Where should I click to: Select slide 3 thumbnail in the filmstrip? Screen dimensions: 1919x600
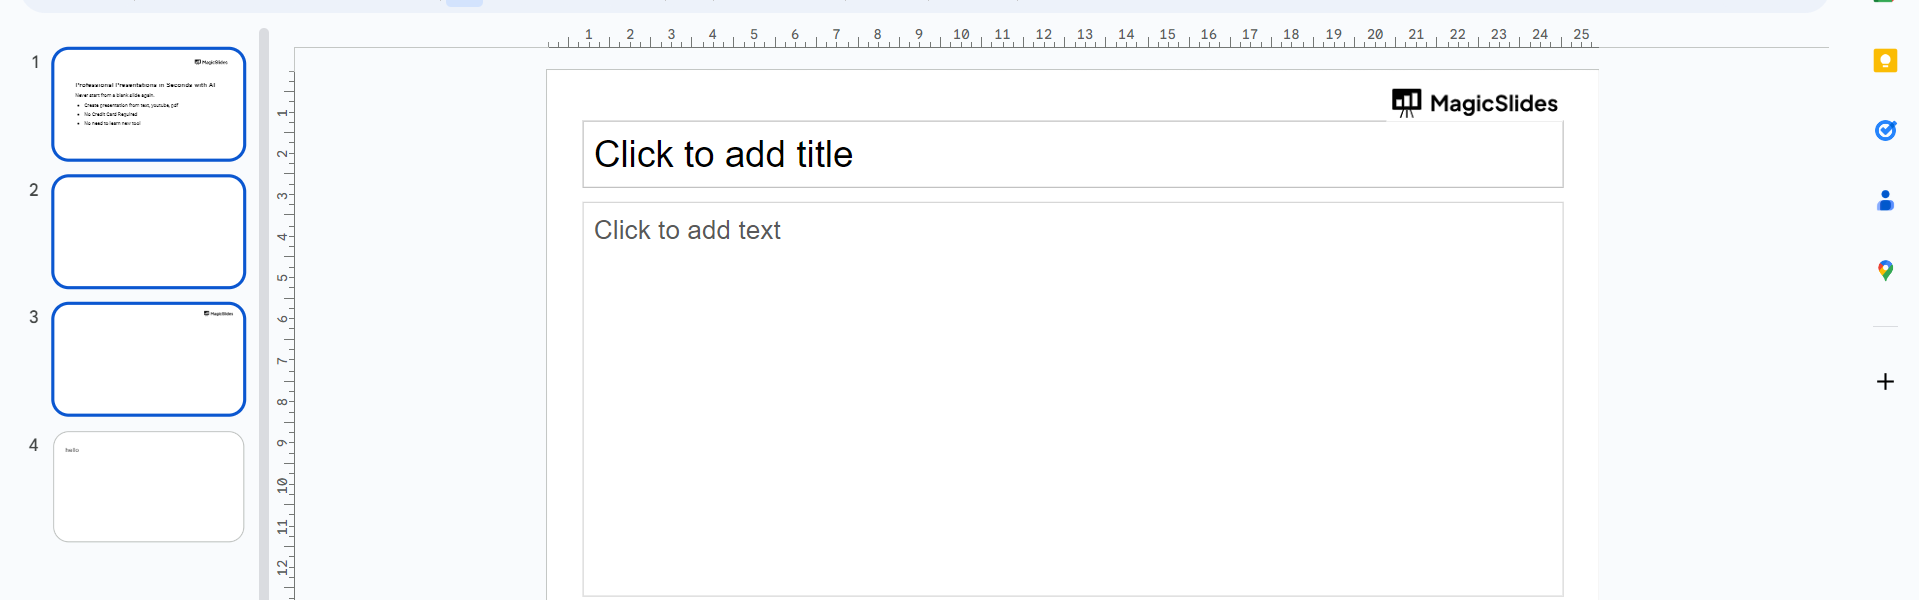[x=149, y=359]
